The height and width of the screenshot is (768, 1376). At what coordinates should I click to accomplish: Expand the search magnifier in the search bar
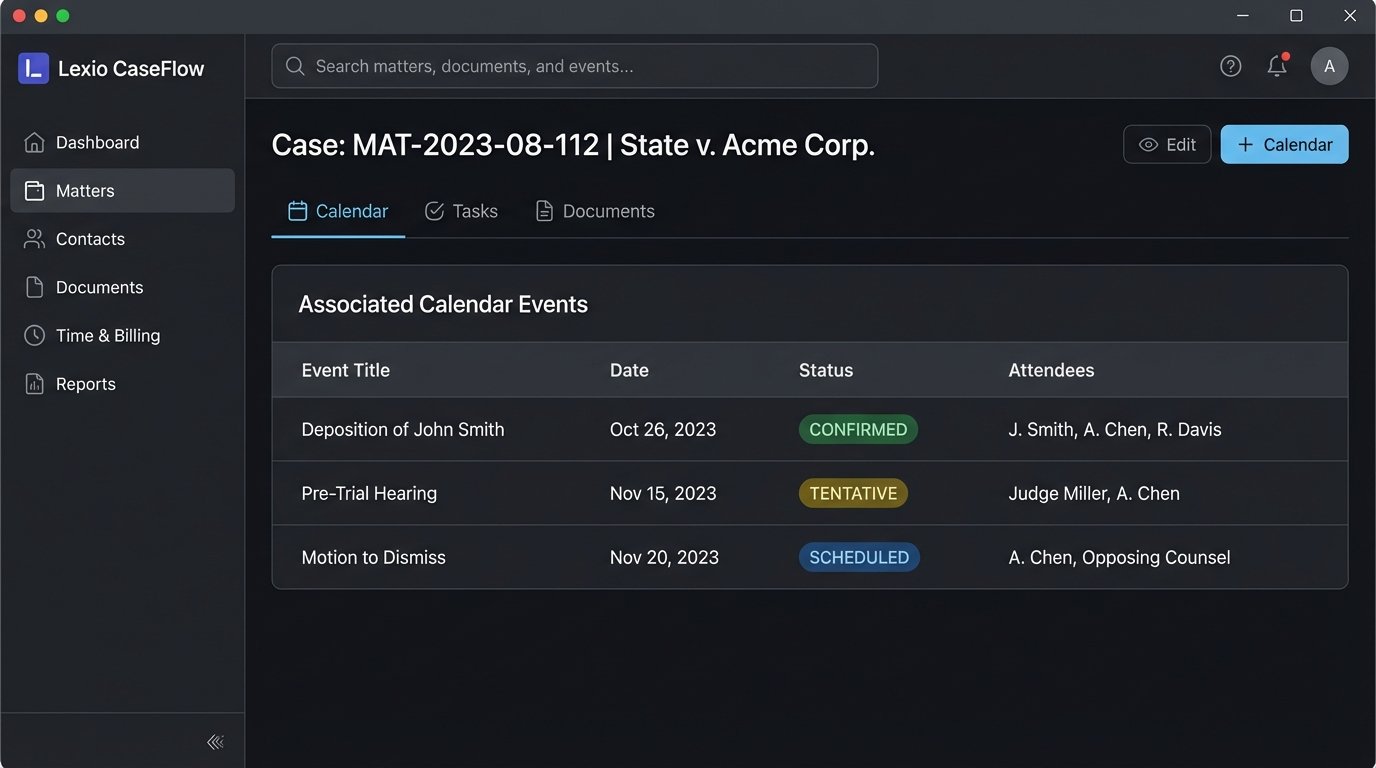click(x=295, y=65)
